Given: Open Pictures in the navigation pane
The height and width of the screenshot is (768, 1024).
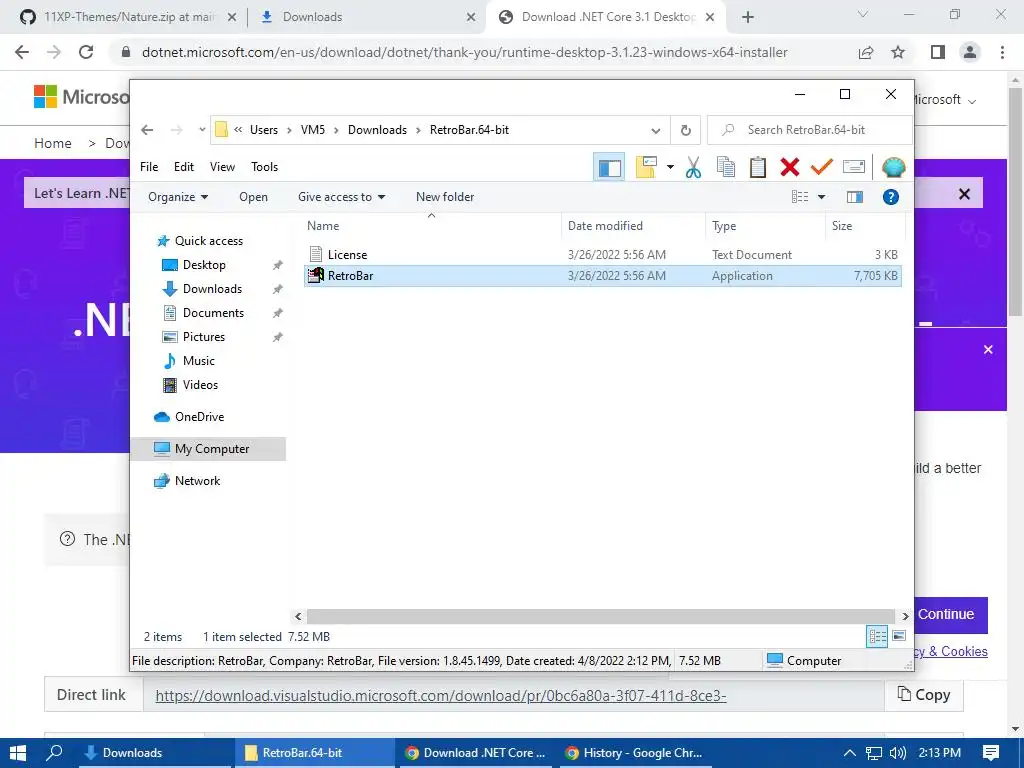Looking at the screenshot, I should click(x=204, y=337).
